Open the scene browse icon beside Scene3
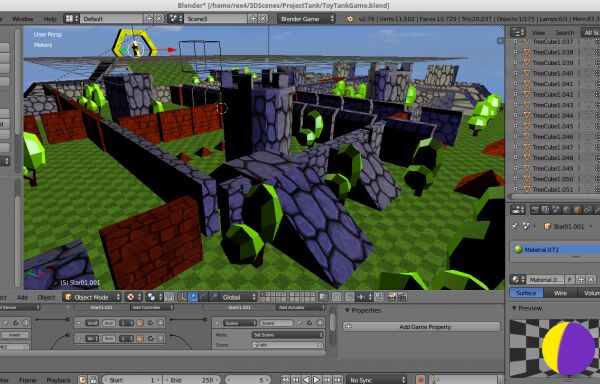Screen dimensions: 600x384 tap(176, 18)
